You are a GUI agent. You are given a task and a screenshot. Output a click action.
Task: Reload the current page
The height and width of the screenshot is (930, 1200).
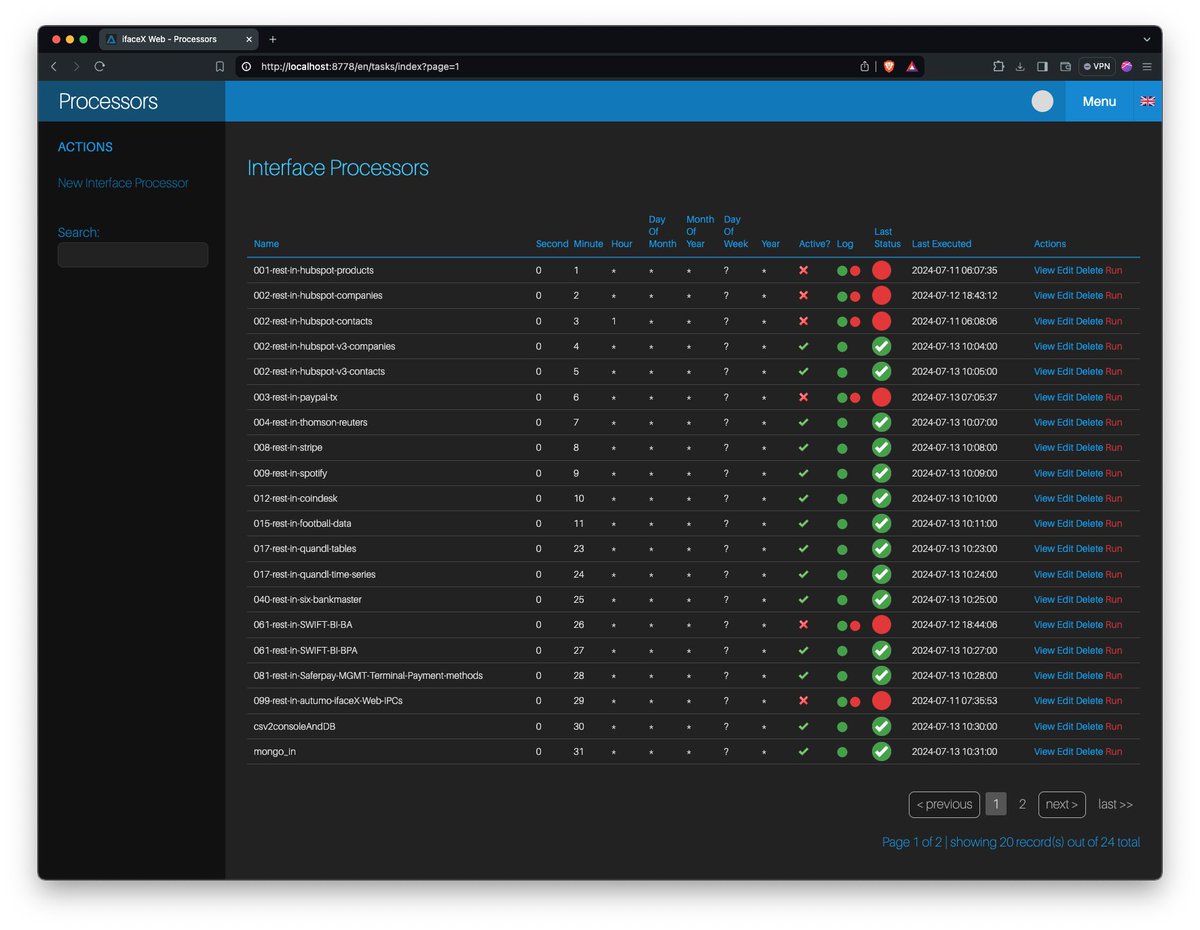coord(100,66)
